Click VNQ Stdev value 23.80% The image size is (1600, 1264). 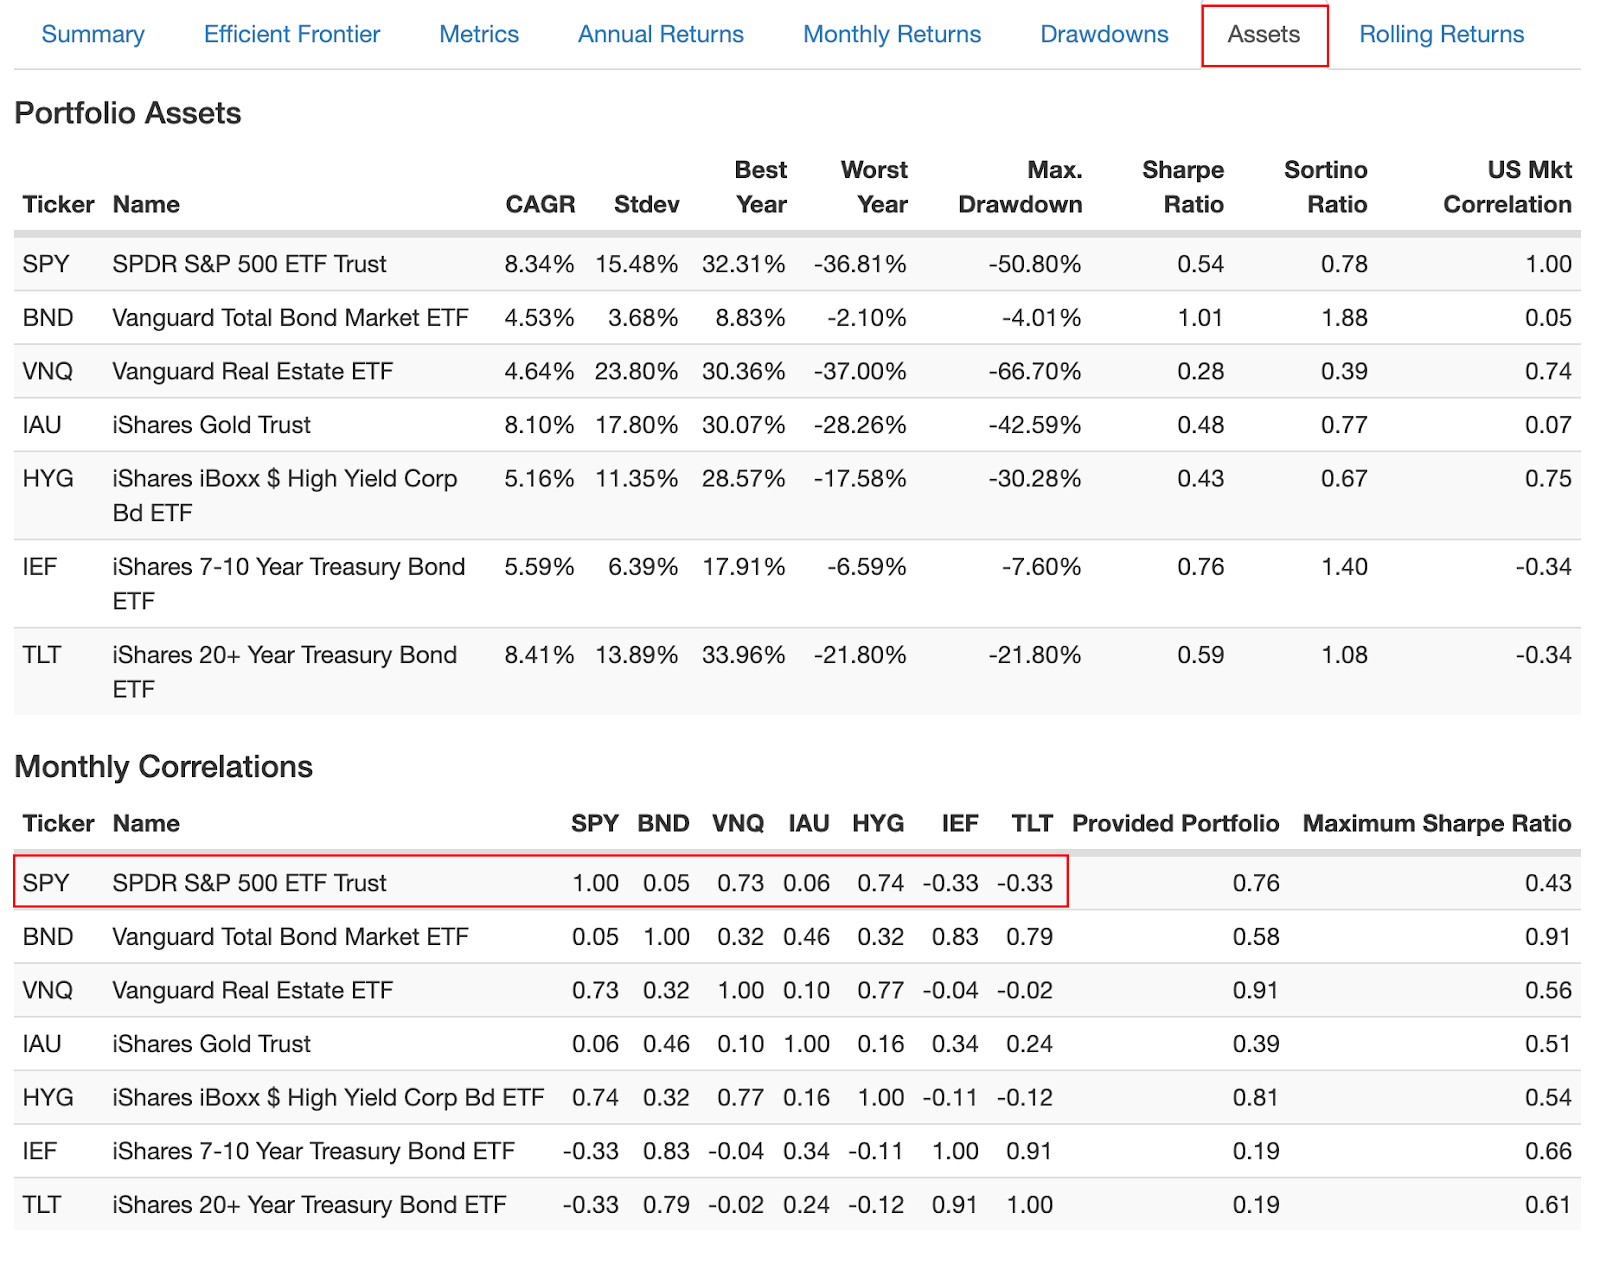[x=636, y=371]
